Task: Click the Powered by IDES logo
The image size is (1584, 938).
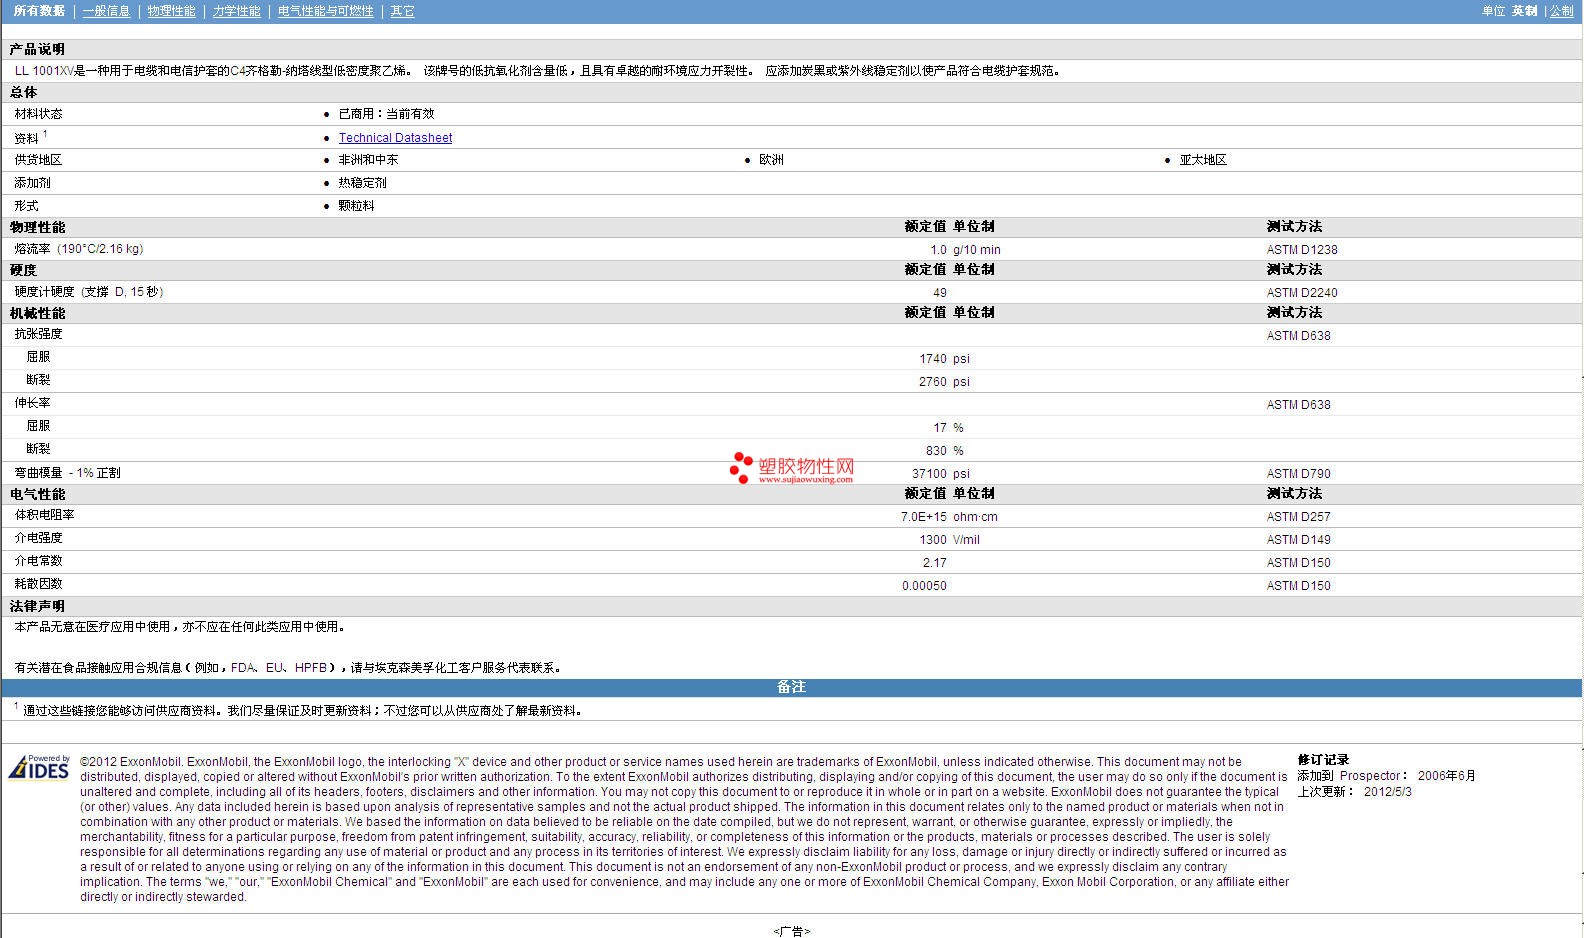Action: [x=39, y=767]
